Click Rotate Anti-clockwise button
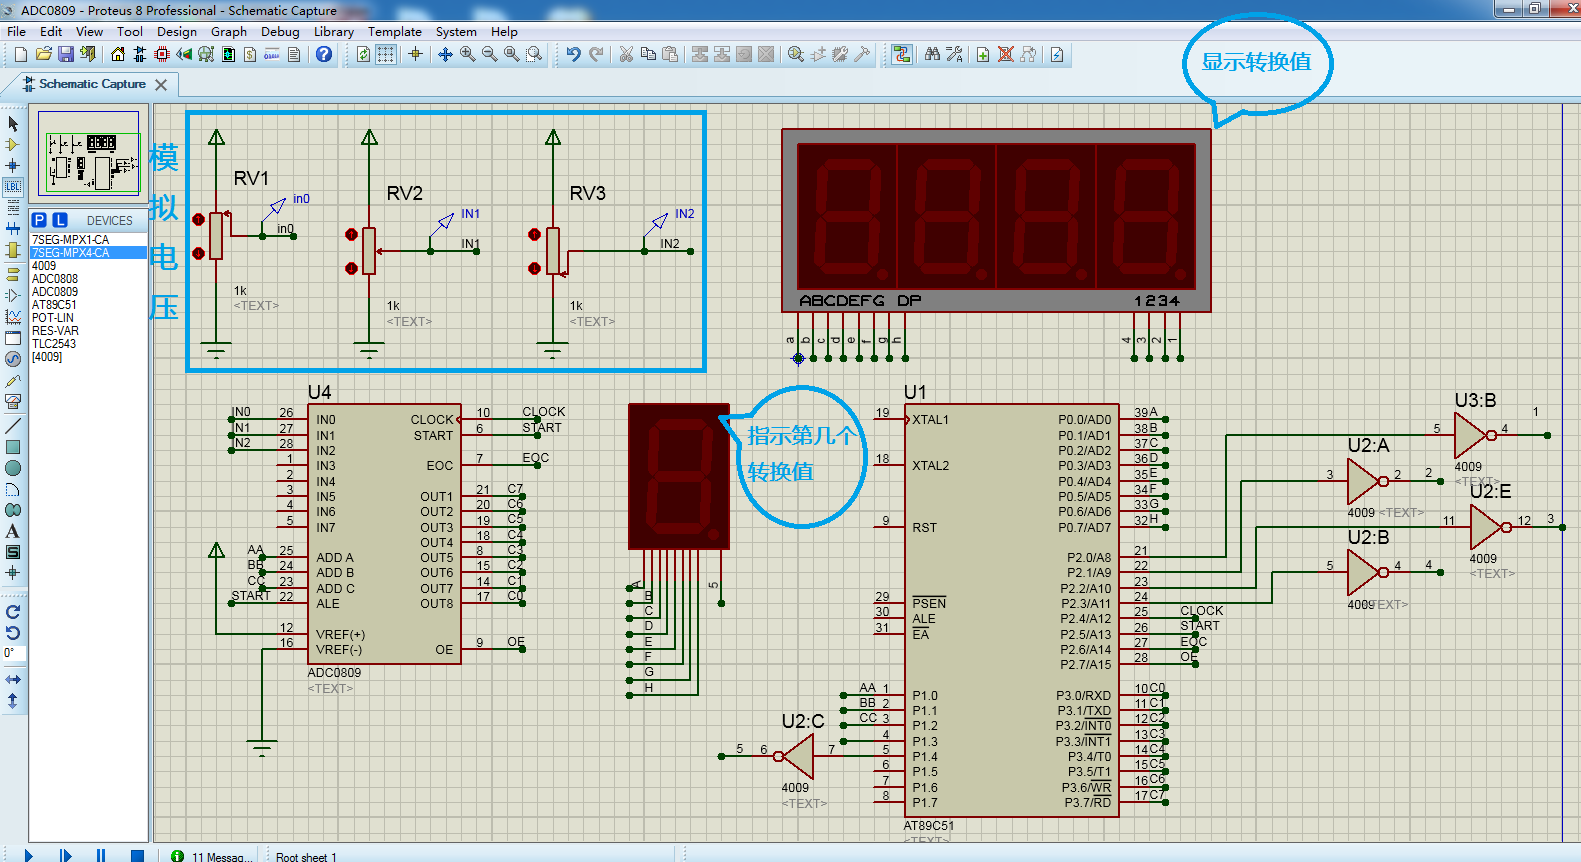 tap(13, 632)
